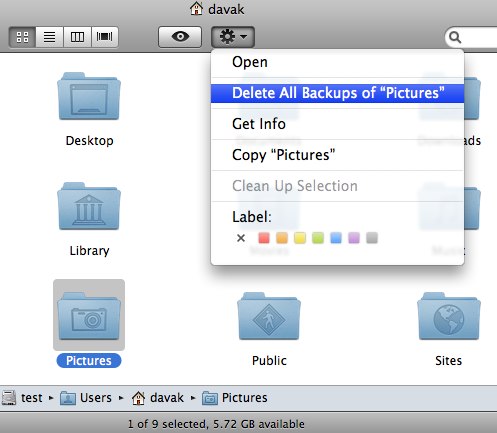Viewport: 497px width, 433px height.
Task: Click the Public folder name label
Action: point(269,361)
